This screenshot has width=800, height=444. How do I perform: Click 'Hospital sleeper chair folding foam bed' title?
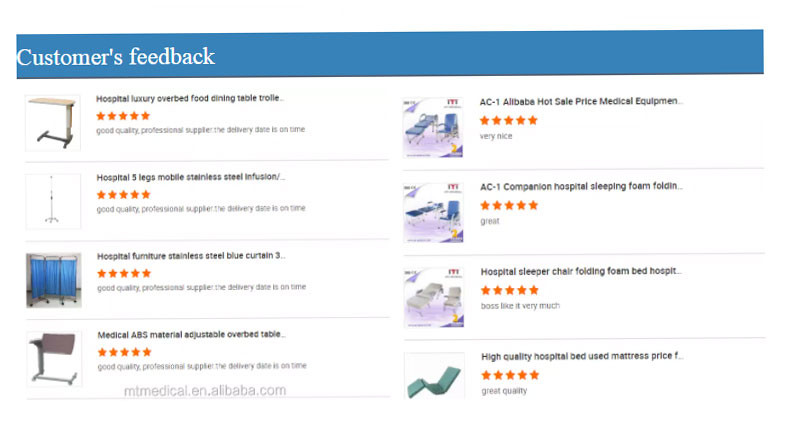581,271
